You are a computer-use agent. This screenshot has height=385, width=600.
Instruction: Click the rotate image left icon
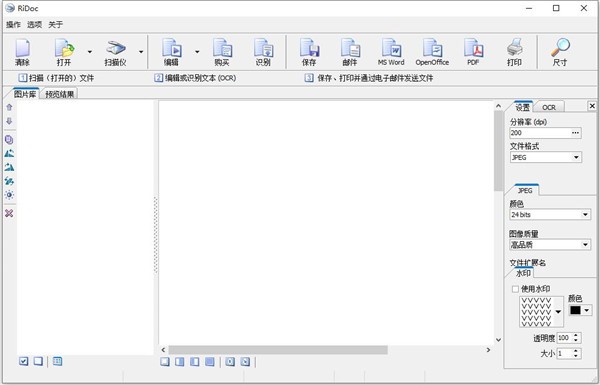click(9, 153)
